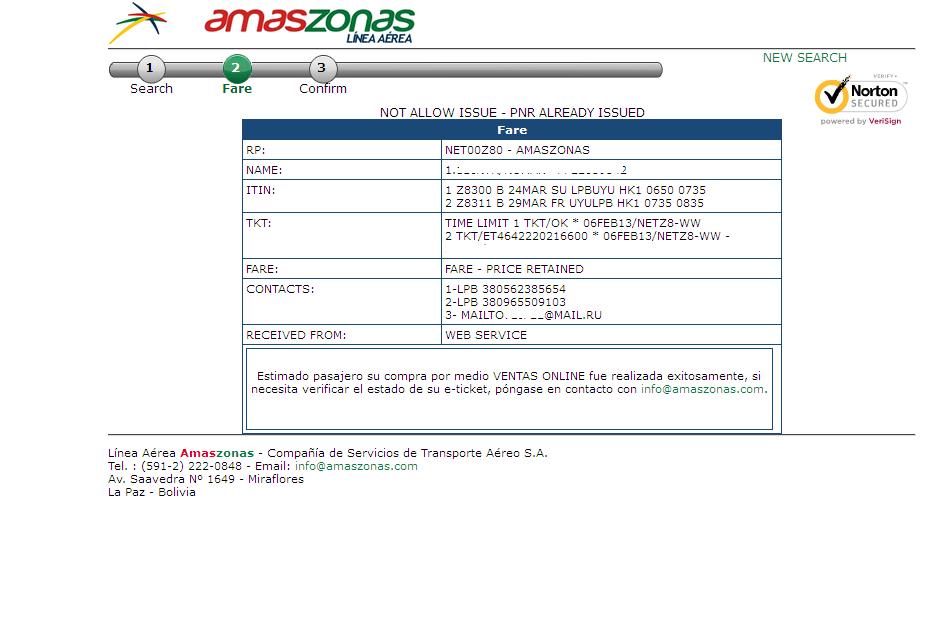Open the footer Email info@amaszonas.com link
943x625 pixels.
(356, 466)
